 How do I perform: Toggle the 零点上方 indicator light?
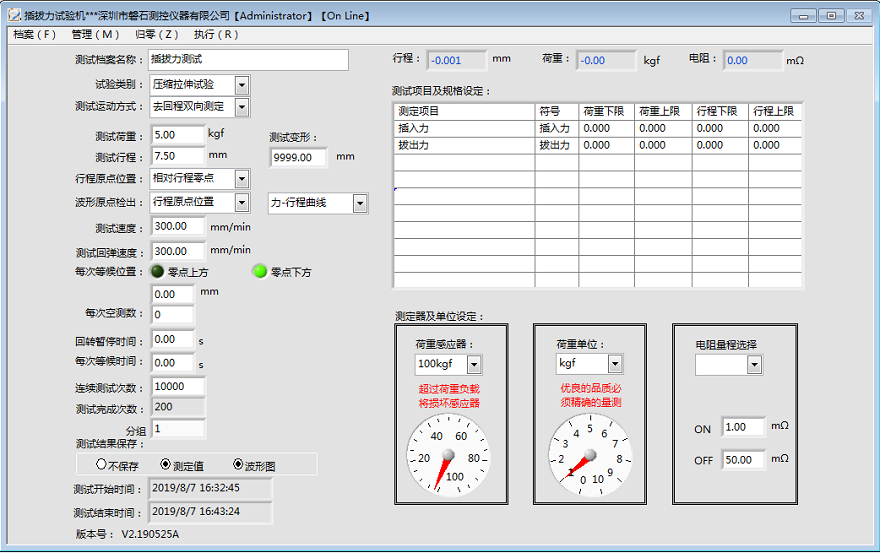pyautogui.click(x=157, y=271)
